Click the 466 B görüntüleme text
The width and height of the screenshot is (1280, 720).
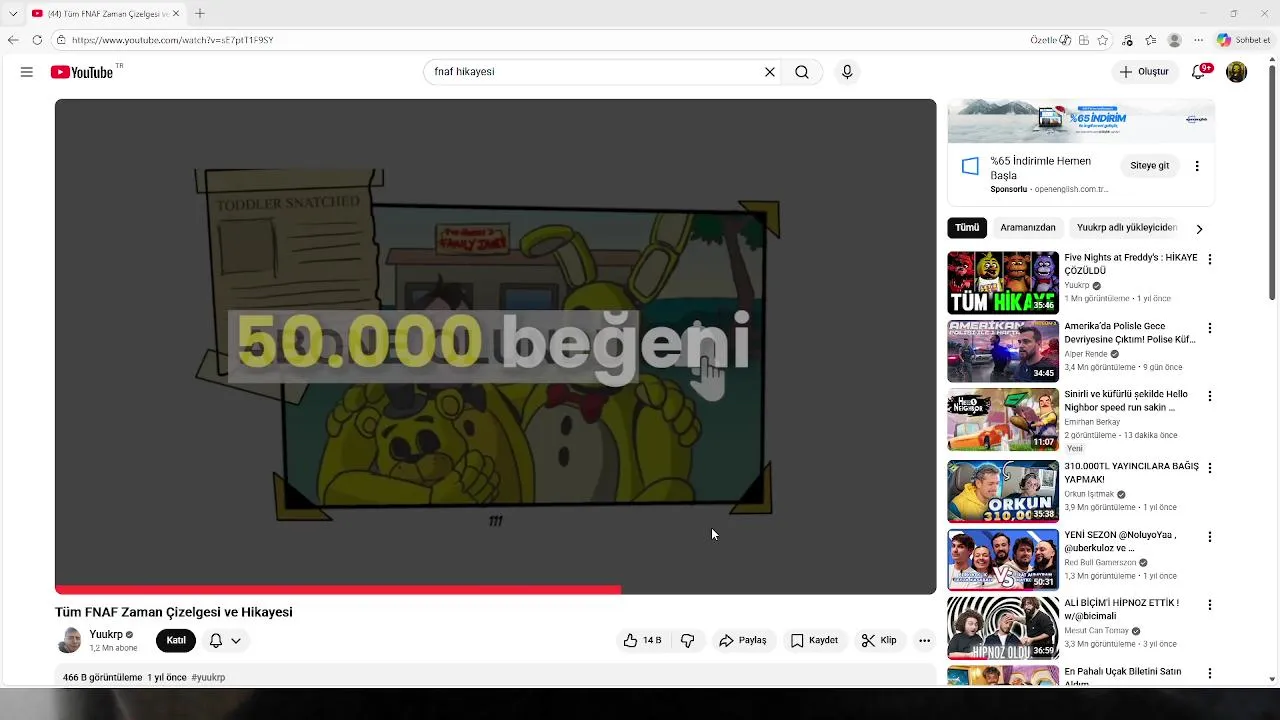(x=103, y=678)
